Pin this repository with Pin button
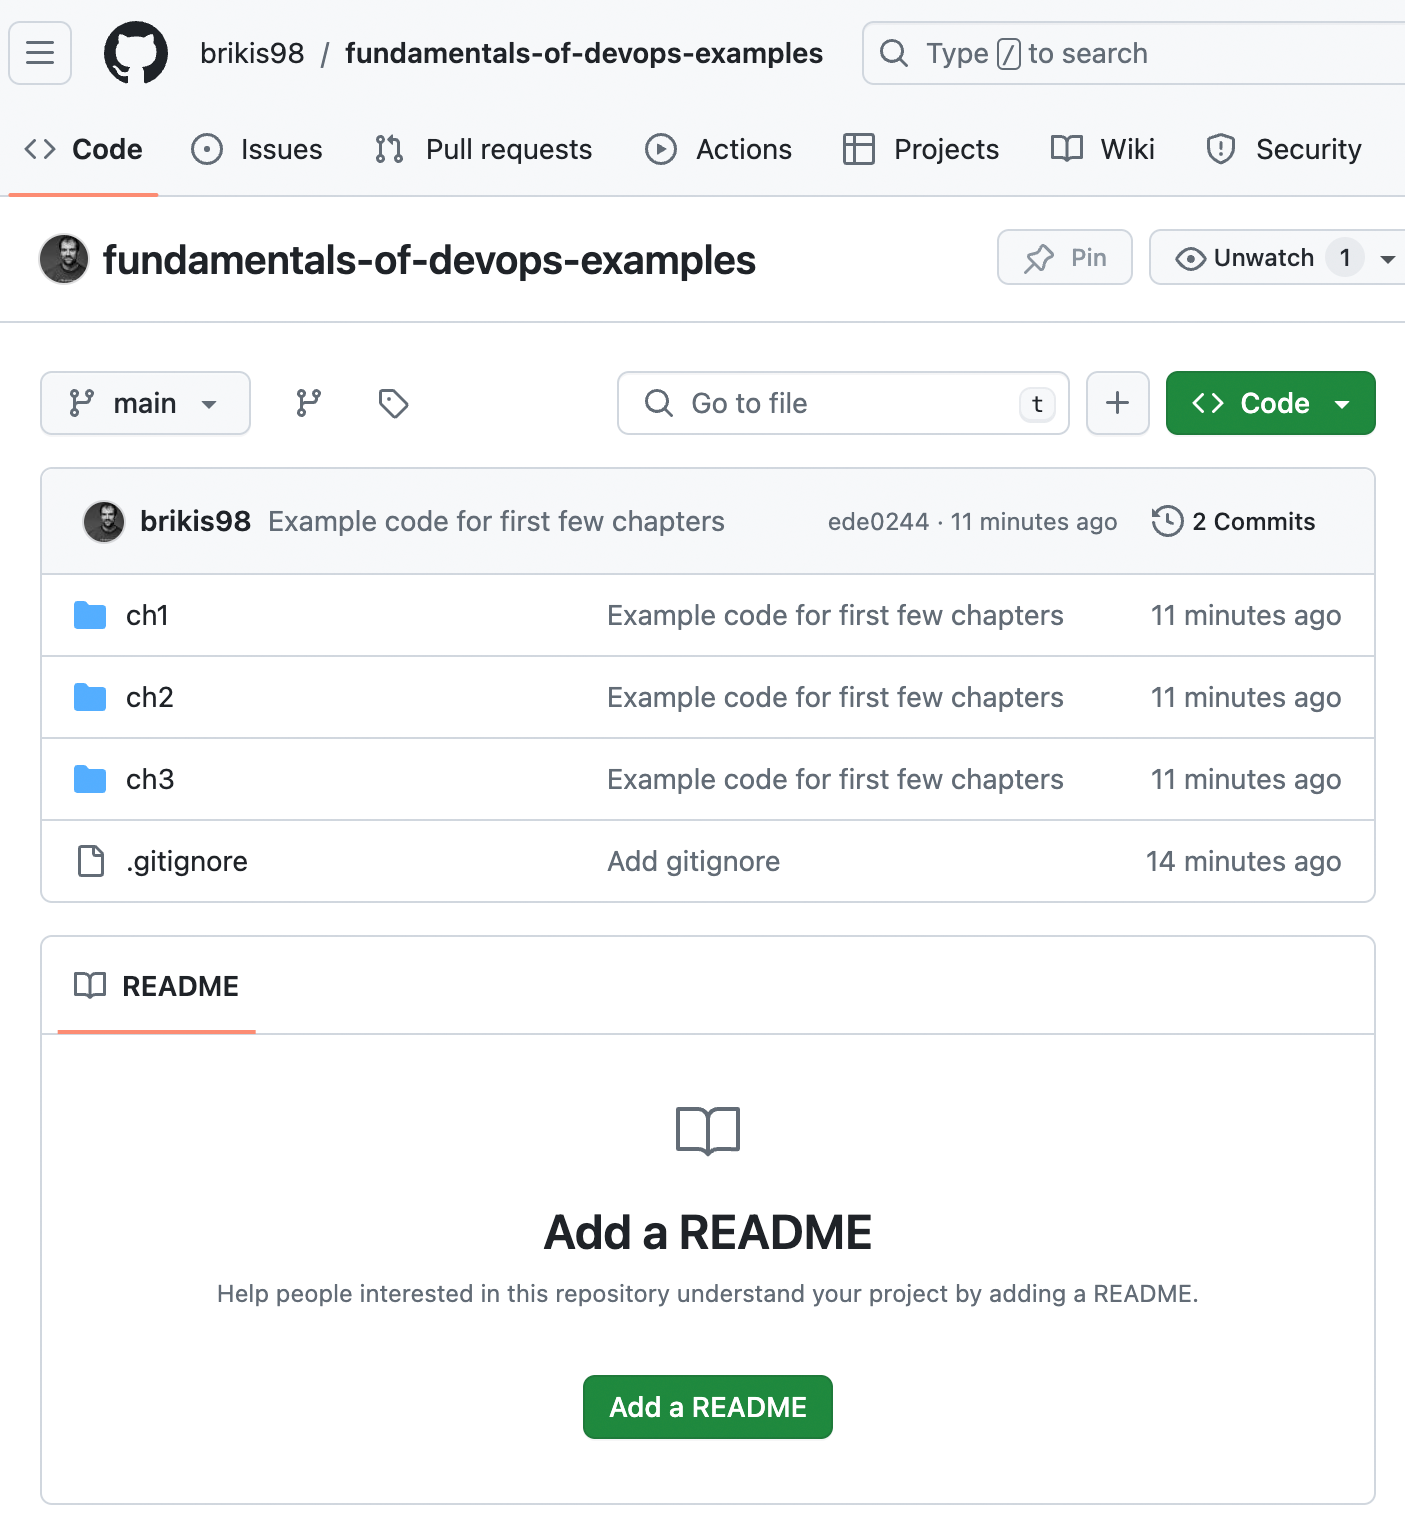This screenshot has height=1530, width=1405. tap(1065, 257)
